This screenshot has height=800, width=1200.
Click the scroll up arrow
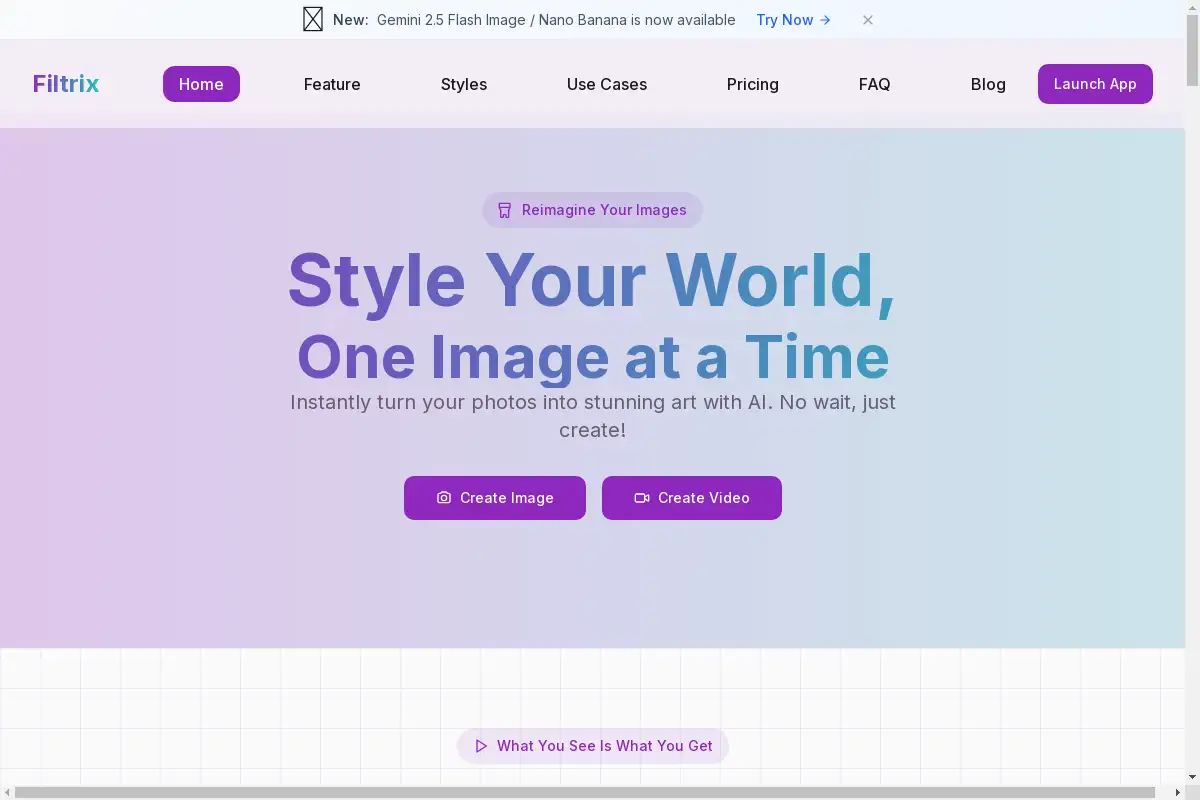1192,6
